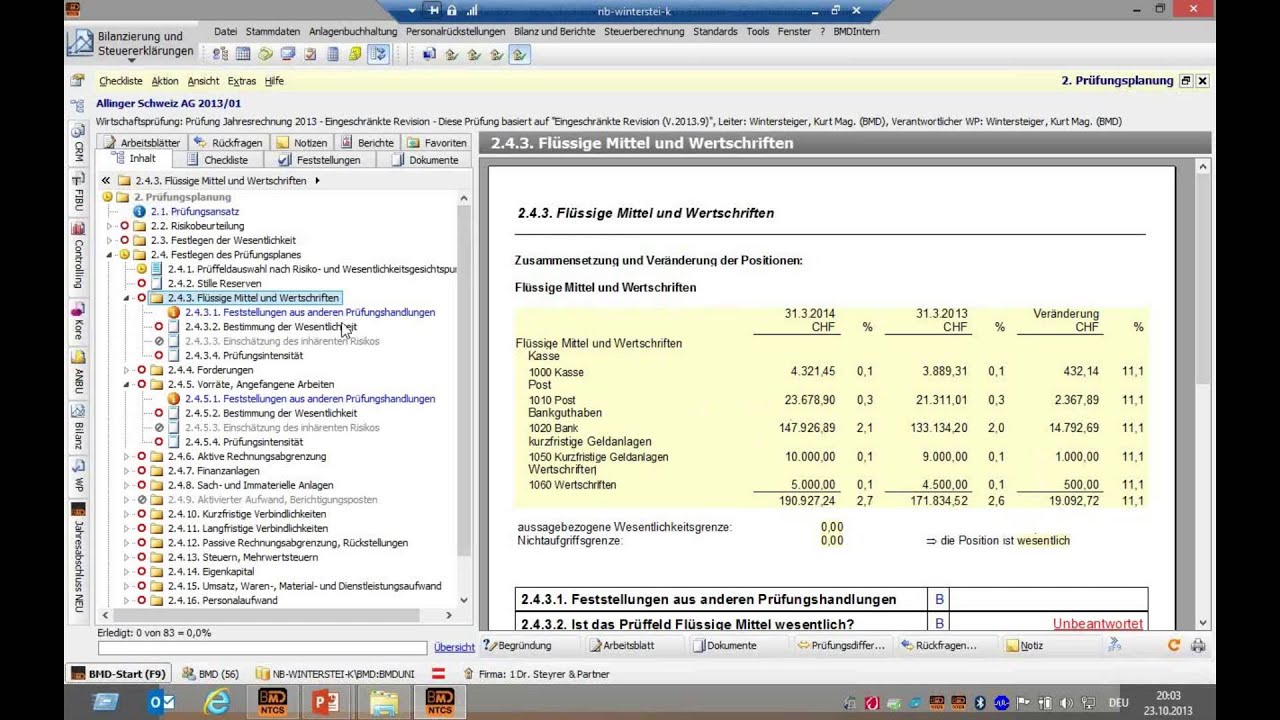Image resolution: width=1280 pixels, height=720 pixels.
Task: Click the Übersicht link
Action: click(454, 647)
